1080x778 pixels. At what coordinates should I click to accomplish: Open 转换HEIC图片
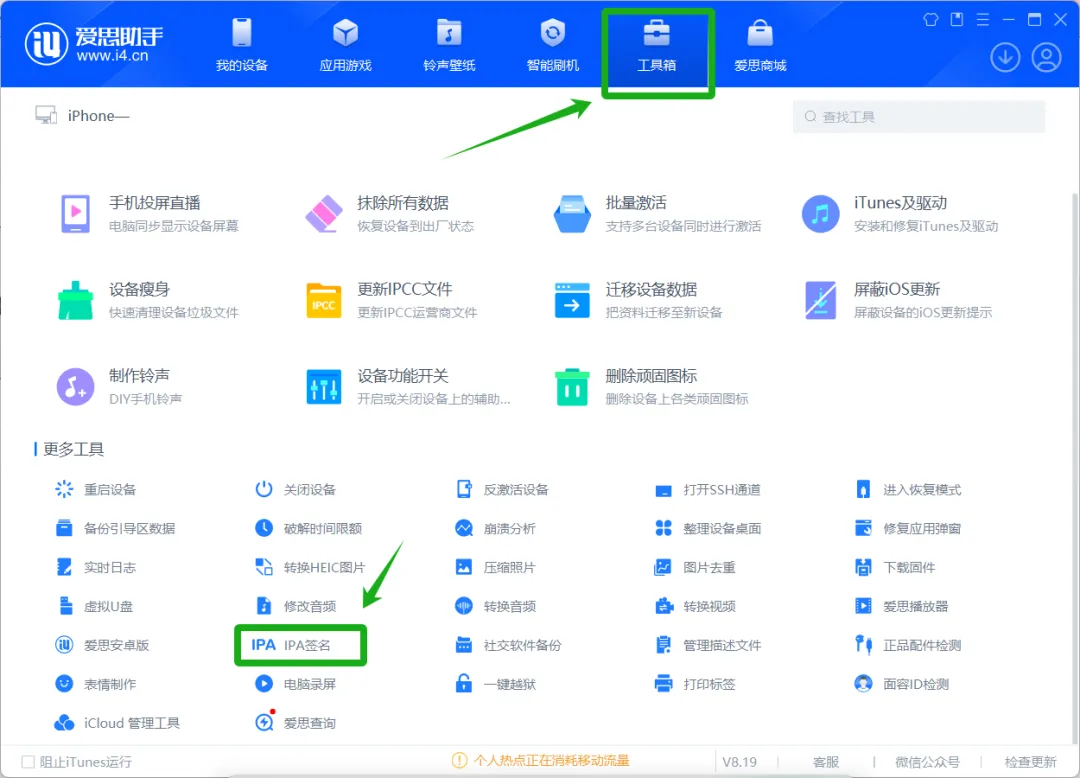tap(310, 567)
